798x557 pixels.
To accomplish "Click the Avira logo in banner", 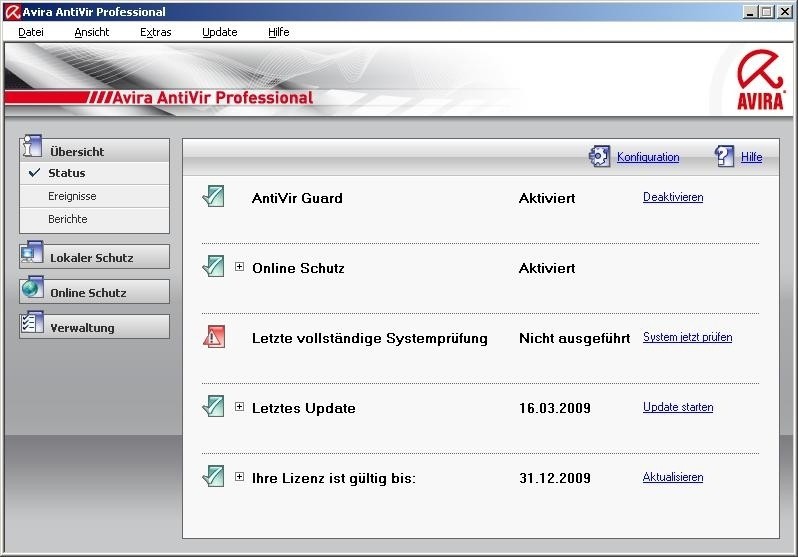I will (760, 79).
